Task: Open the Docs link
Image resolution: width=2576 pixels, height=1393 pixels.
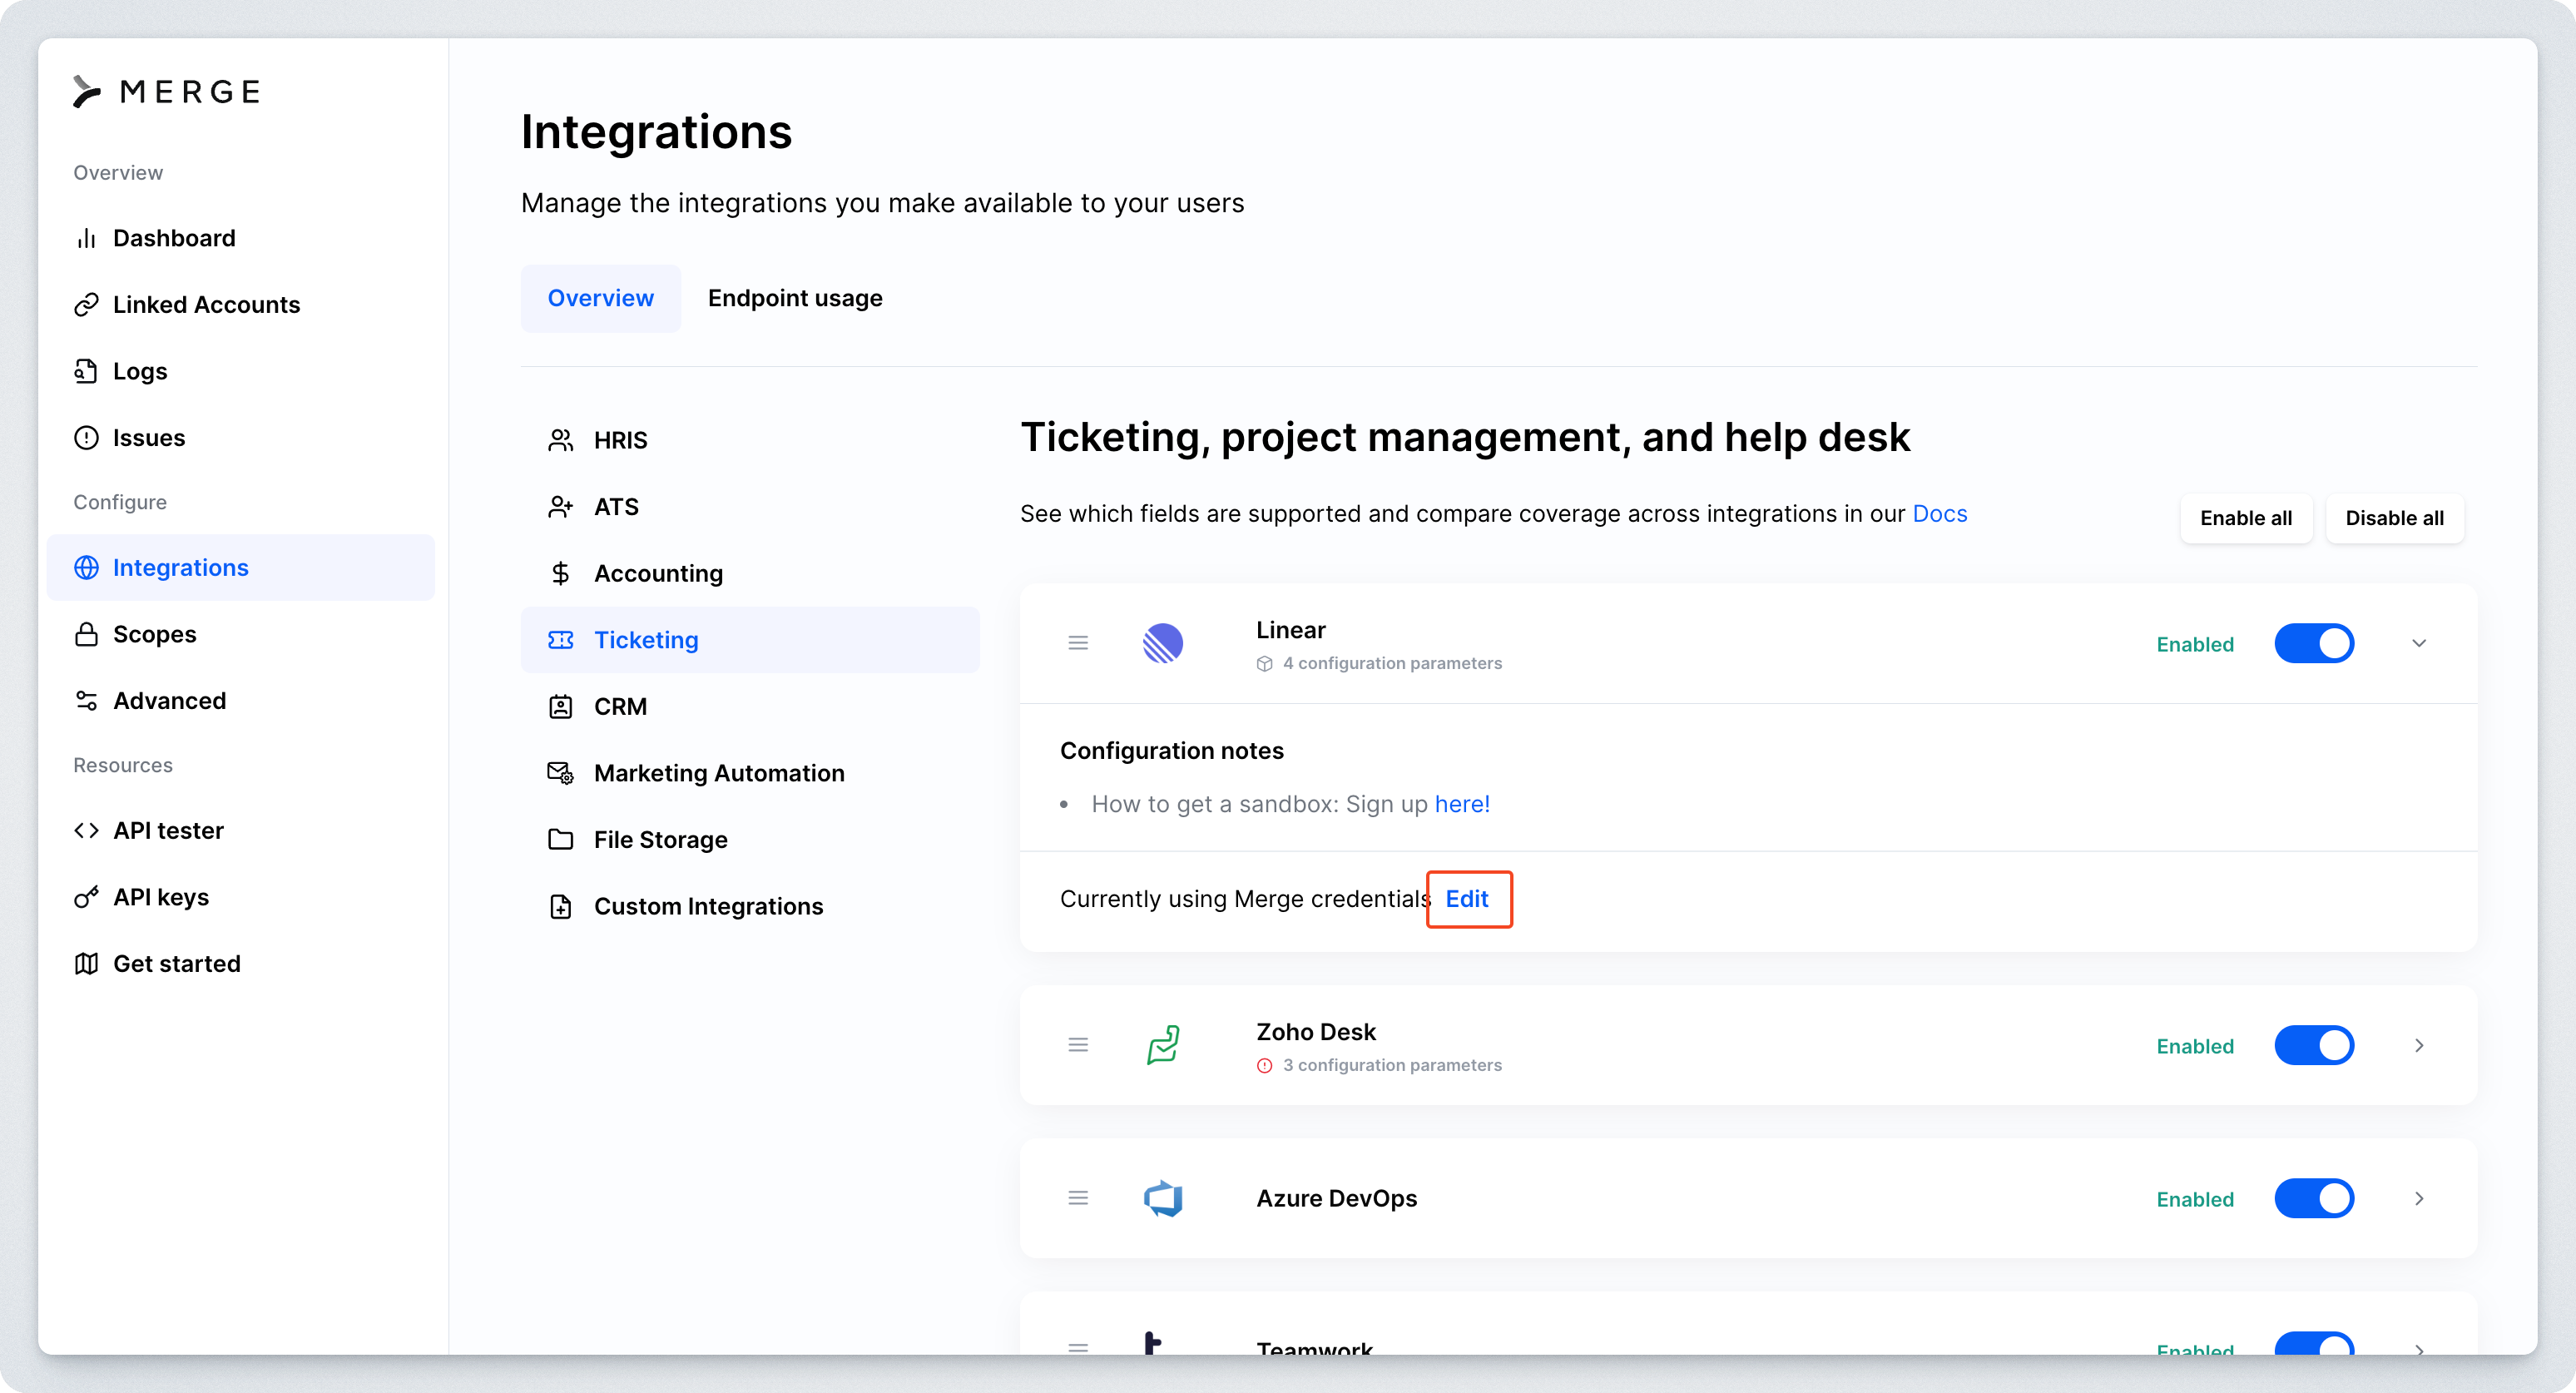Action: pos(1939,513)
